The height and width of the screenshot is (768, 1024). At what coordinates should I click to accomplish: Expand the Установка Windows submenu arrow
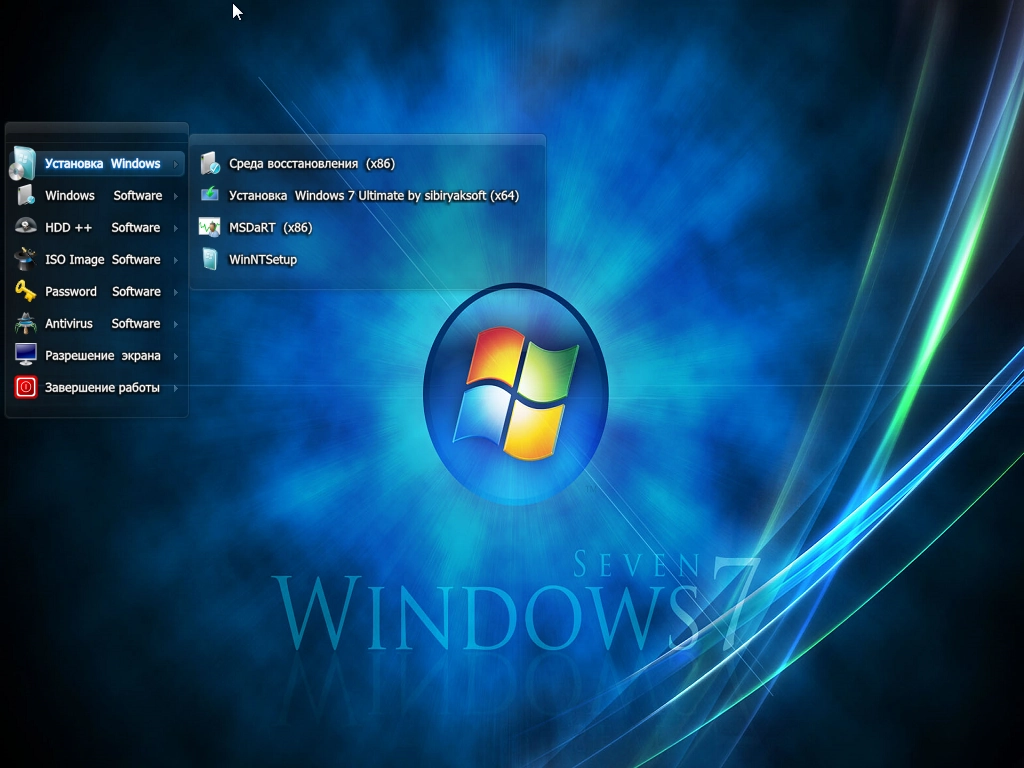tap(175, 164)
